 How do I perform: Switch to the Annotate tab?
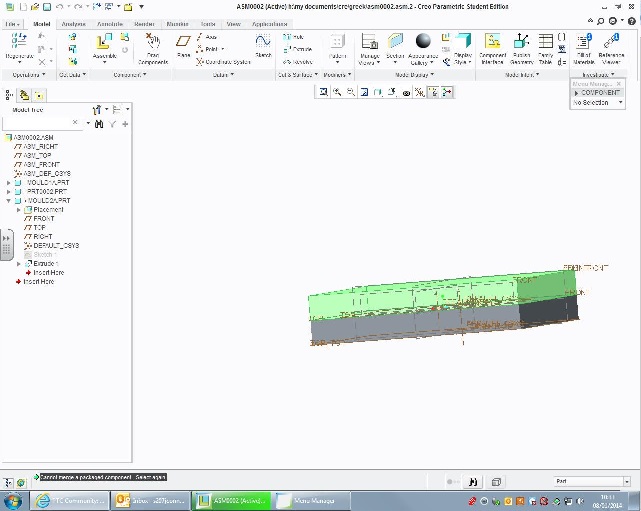110,24
